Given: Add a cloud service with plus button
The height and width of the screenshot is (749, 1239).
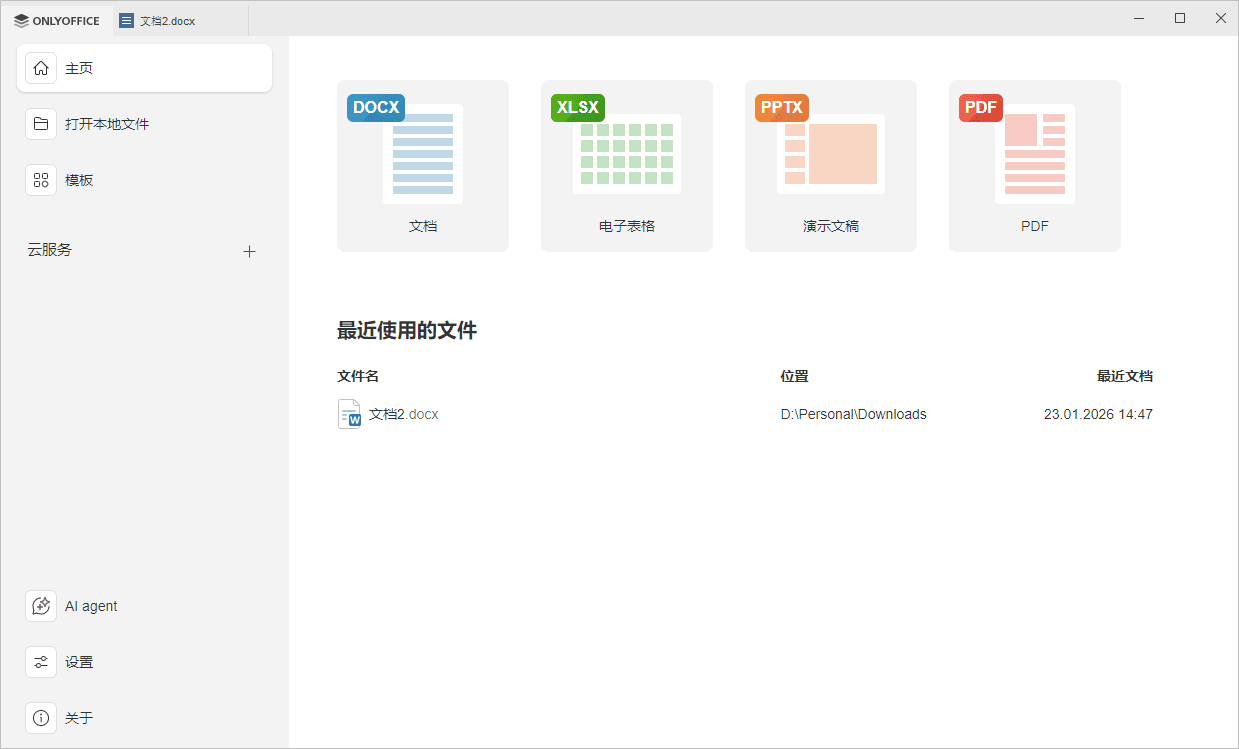Looking at the screenshot, I should pyautogui.click(x=250, y=251).
